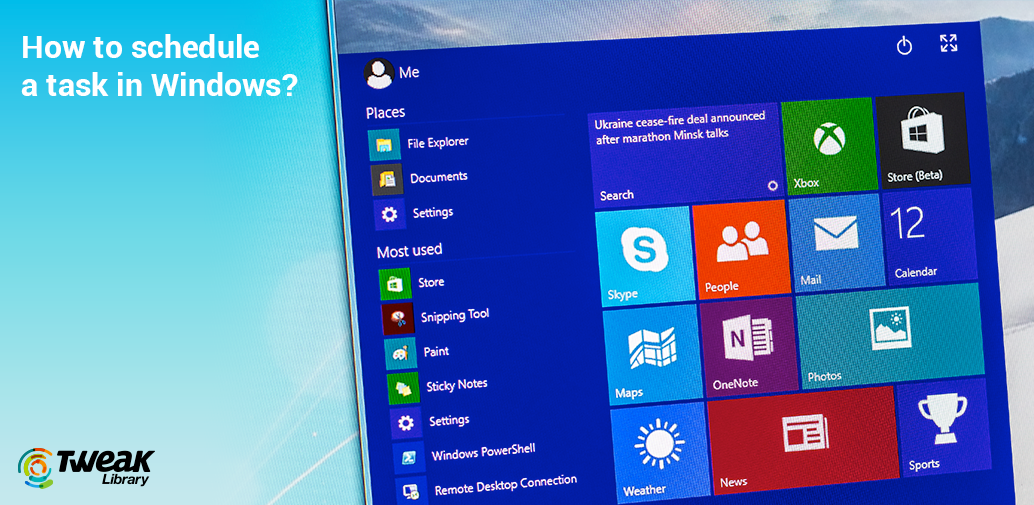Click the power icon in Start menu
This screenshot has width=1034, height=505.
(904, 45)
